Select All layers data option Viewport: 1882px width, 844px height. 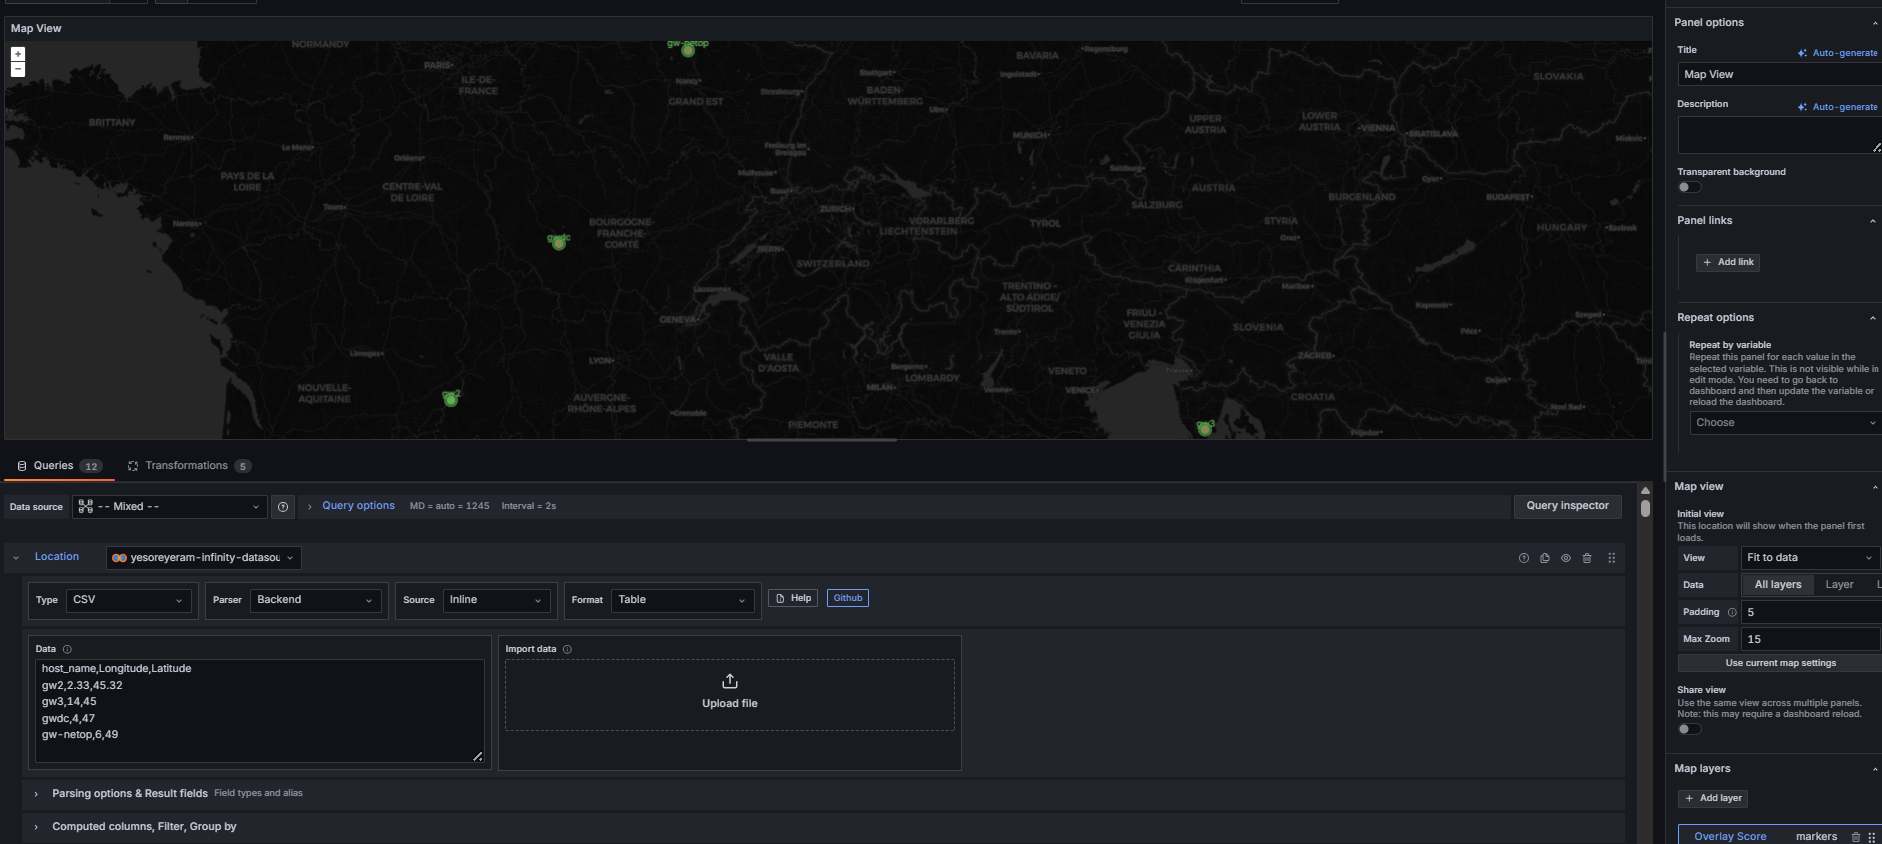(1778, 585)
